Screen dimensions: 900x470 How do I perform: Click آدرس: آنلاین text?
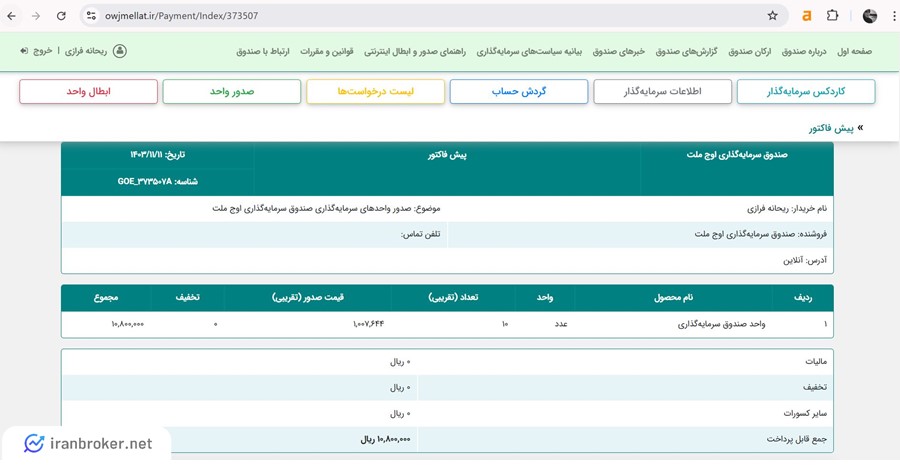805,261
